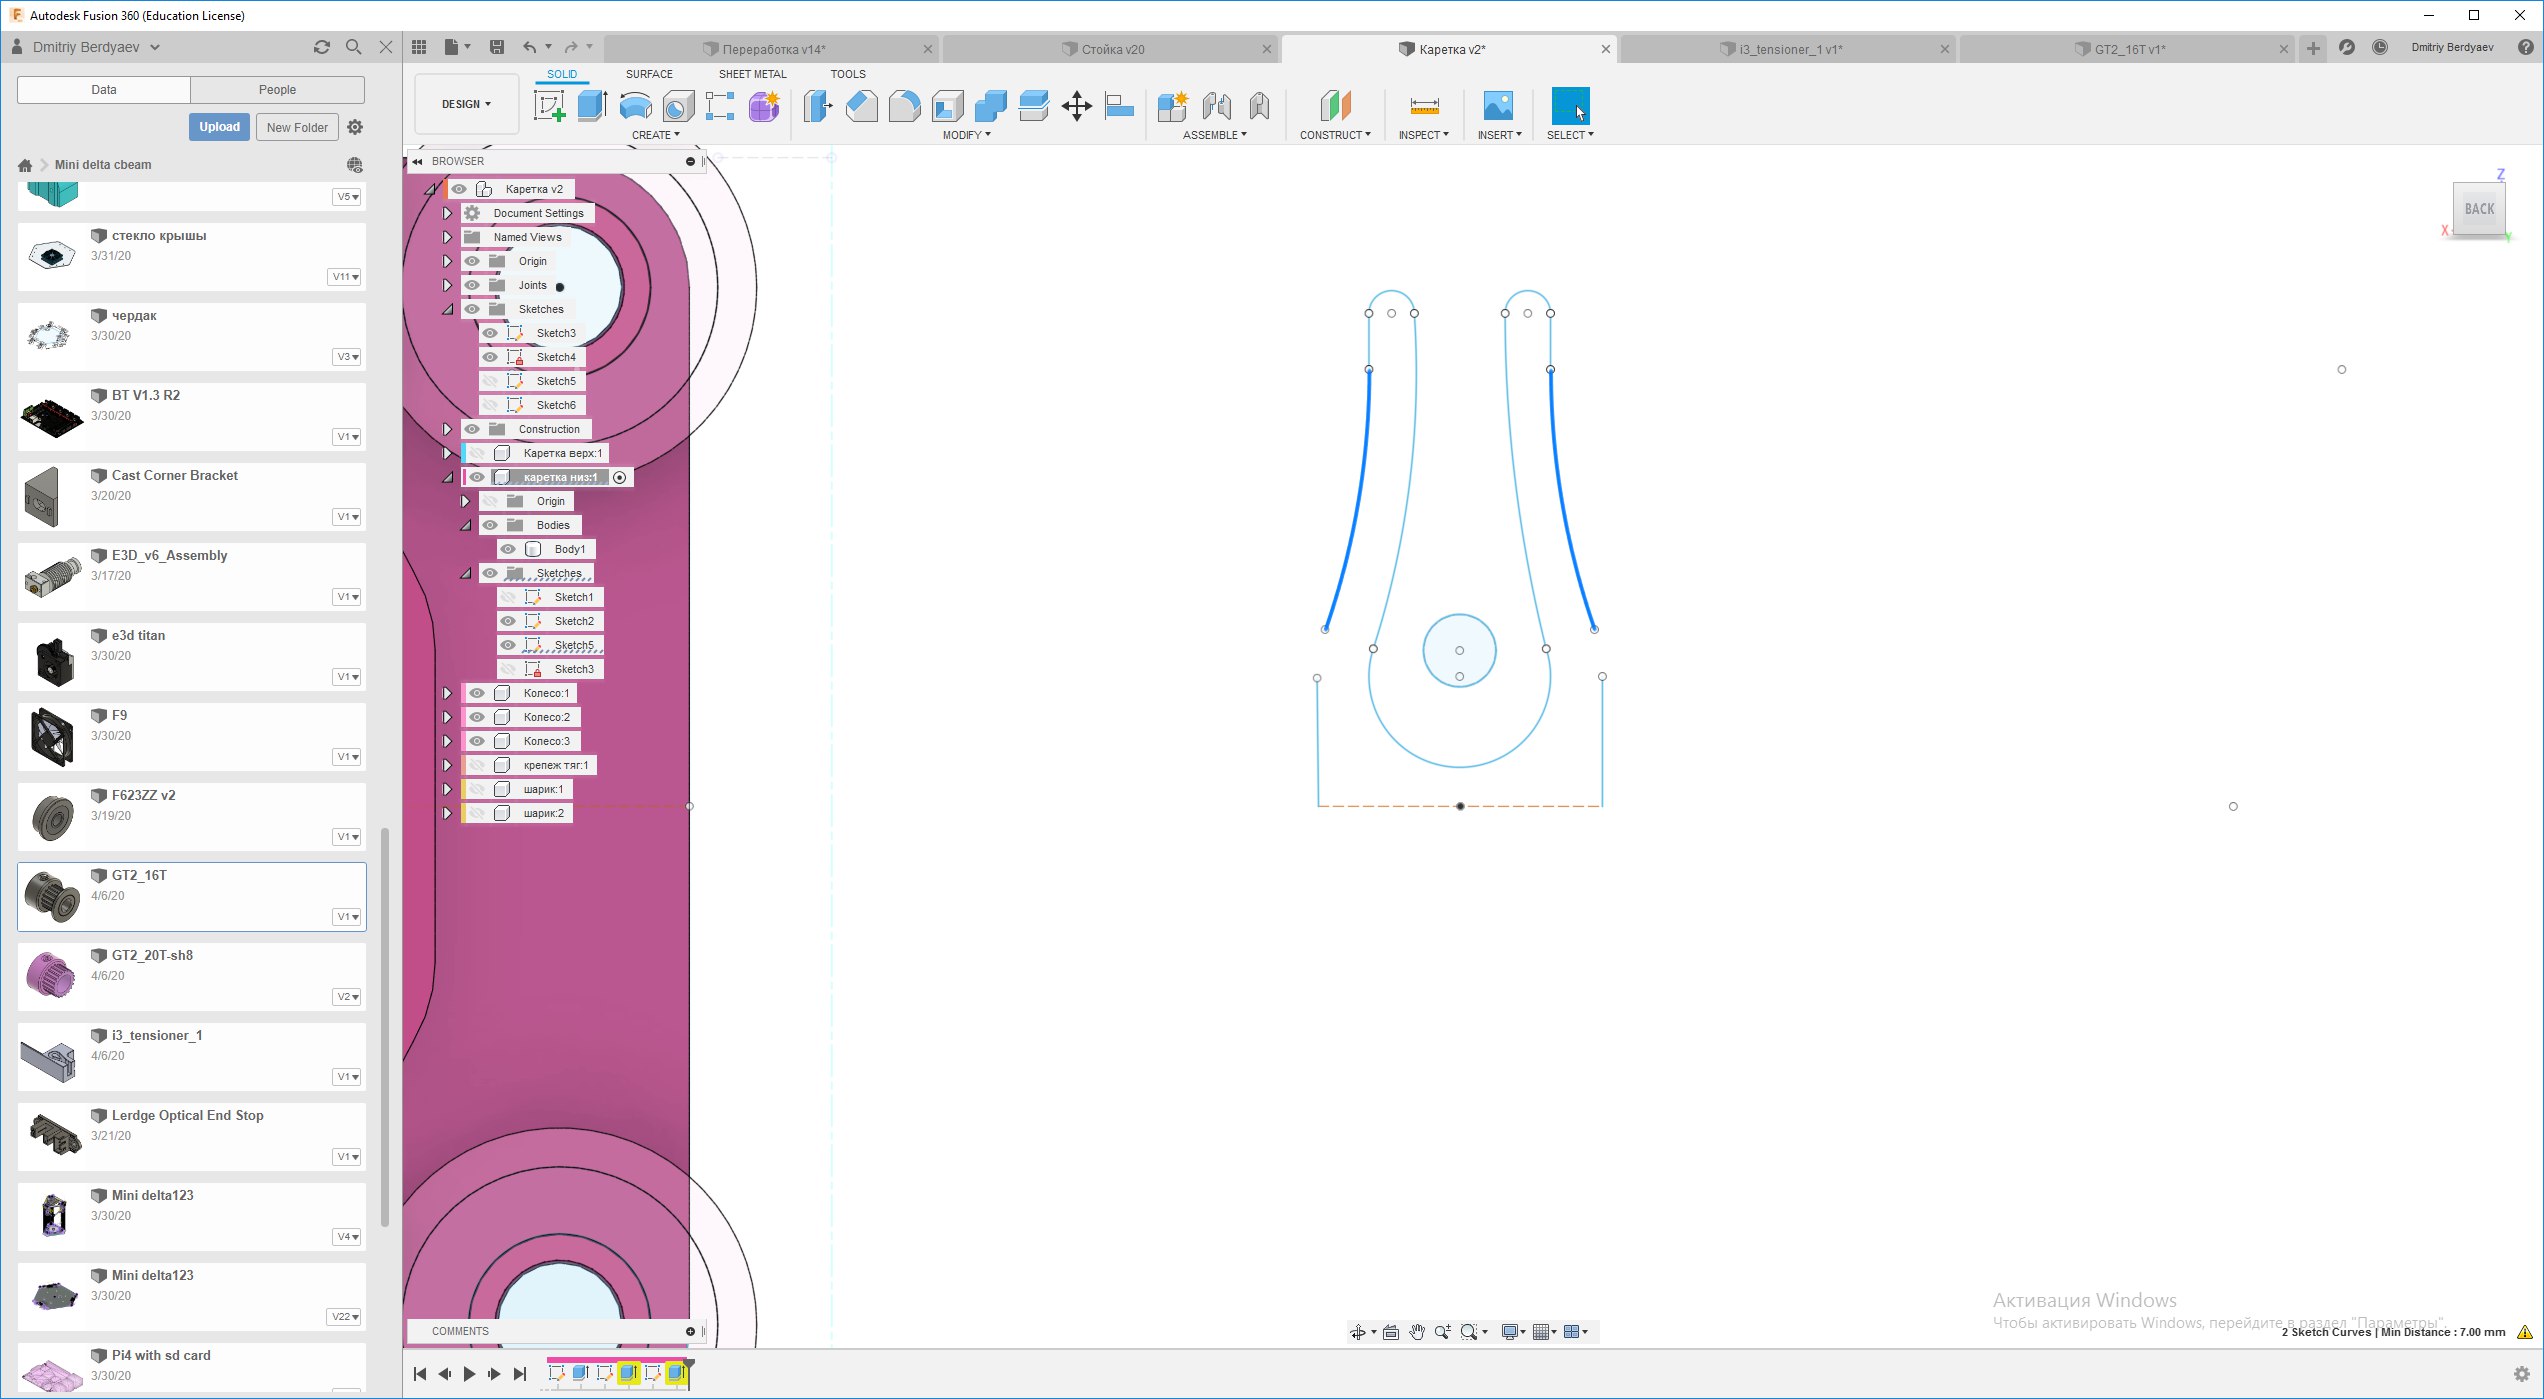Viewport: 2544px width, 1399px height.
Task: Click the Upload button
Action: (219, 127)
